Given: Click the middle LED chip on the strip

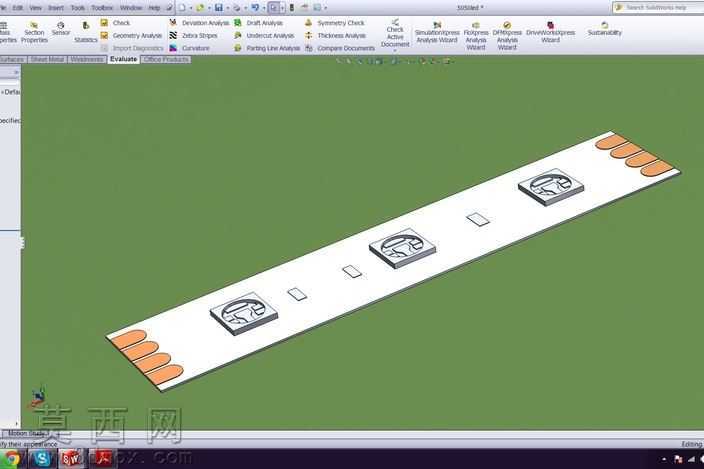Looking at the screenshot, I should point(402,248).
